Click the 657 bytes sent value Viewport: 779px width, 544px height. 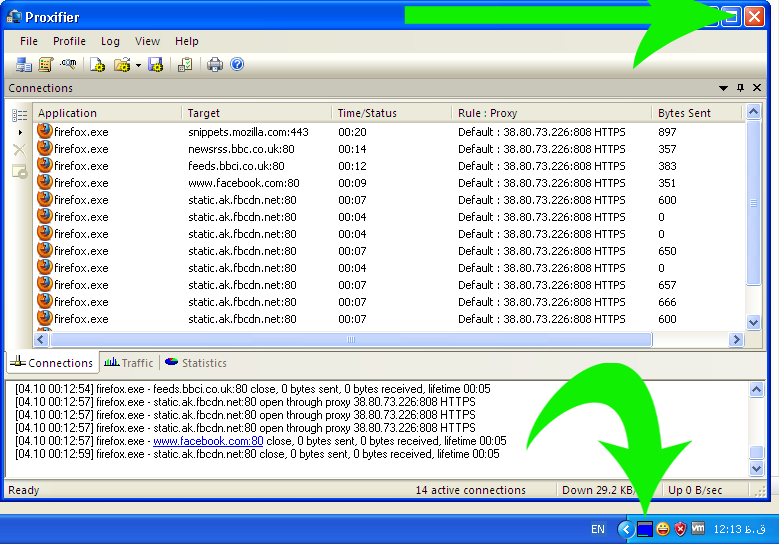(667, 285)
